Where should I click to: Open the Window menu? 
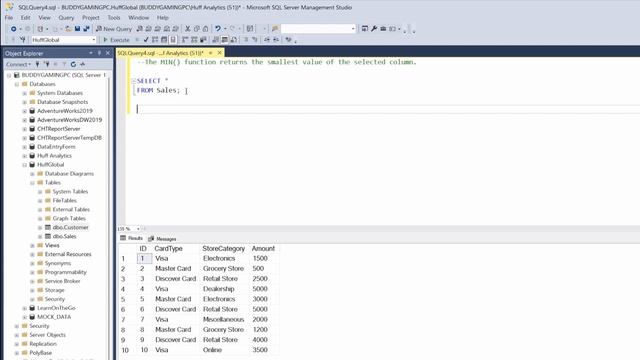[x=138, y=18]
